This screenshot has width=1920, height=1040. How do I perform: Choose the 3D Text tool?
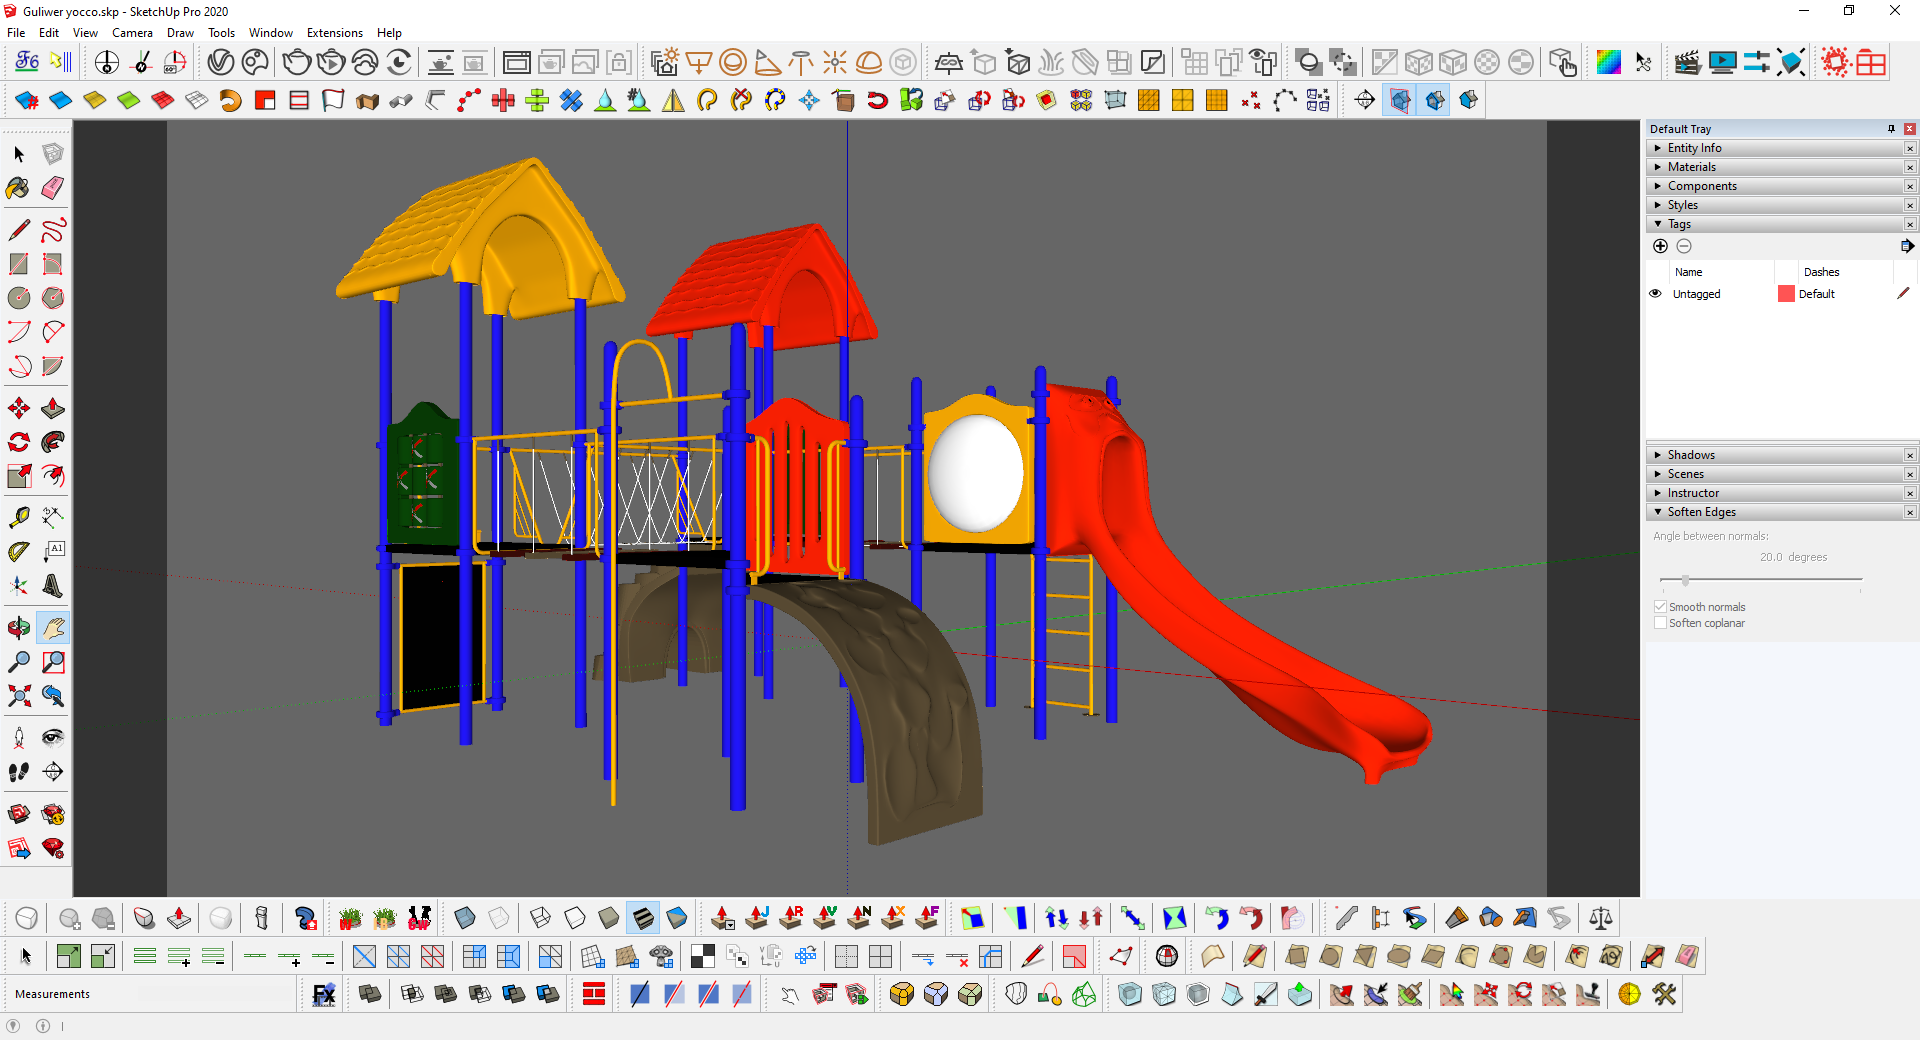pyautogui.click(x=53, y=586)
